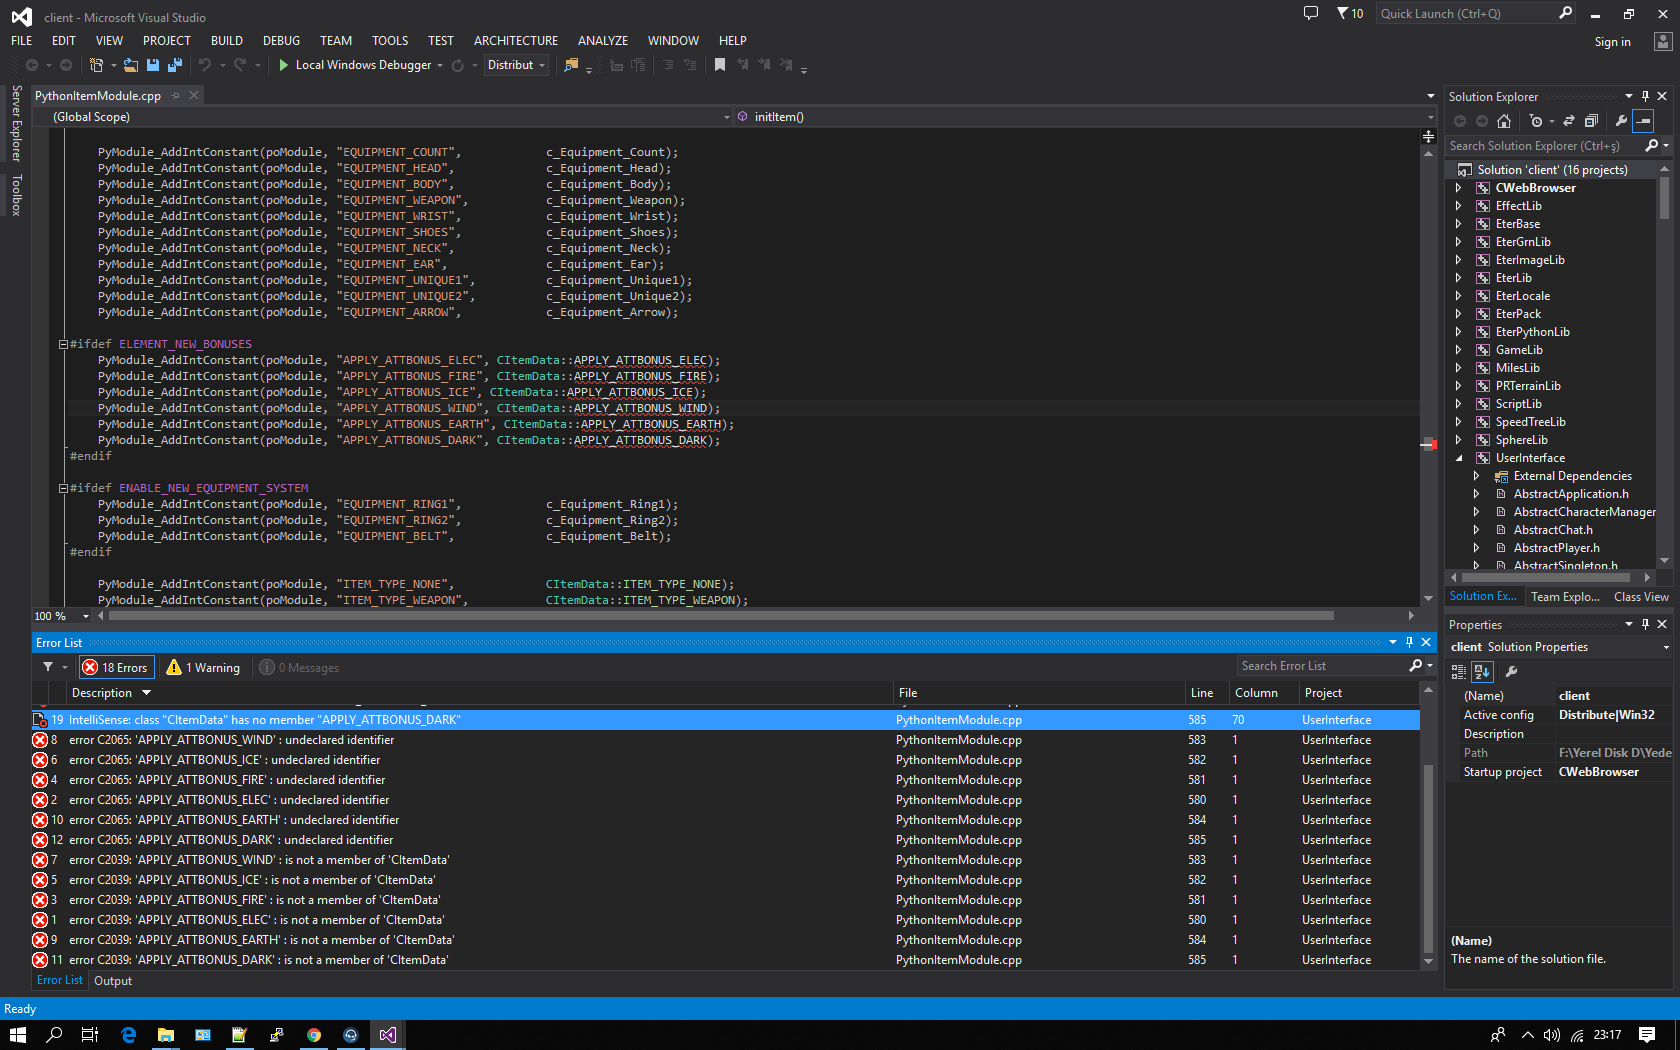This screenshot has width=1680, height=1050.
Task: Click Preview Selected Items icon in Solution Explorer
Action: (x=1643, y=121)
